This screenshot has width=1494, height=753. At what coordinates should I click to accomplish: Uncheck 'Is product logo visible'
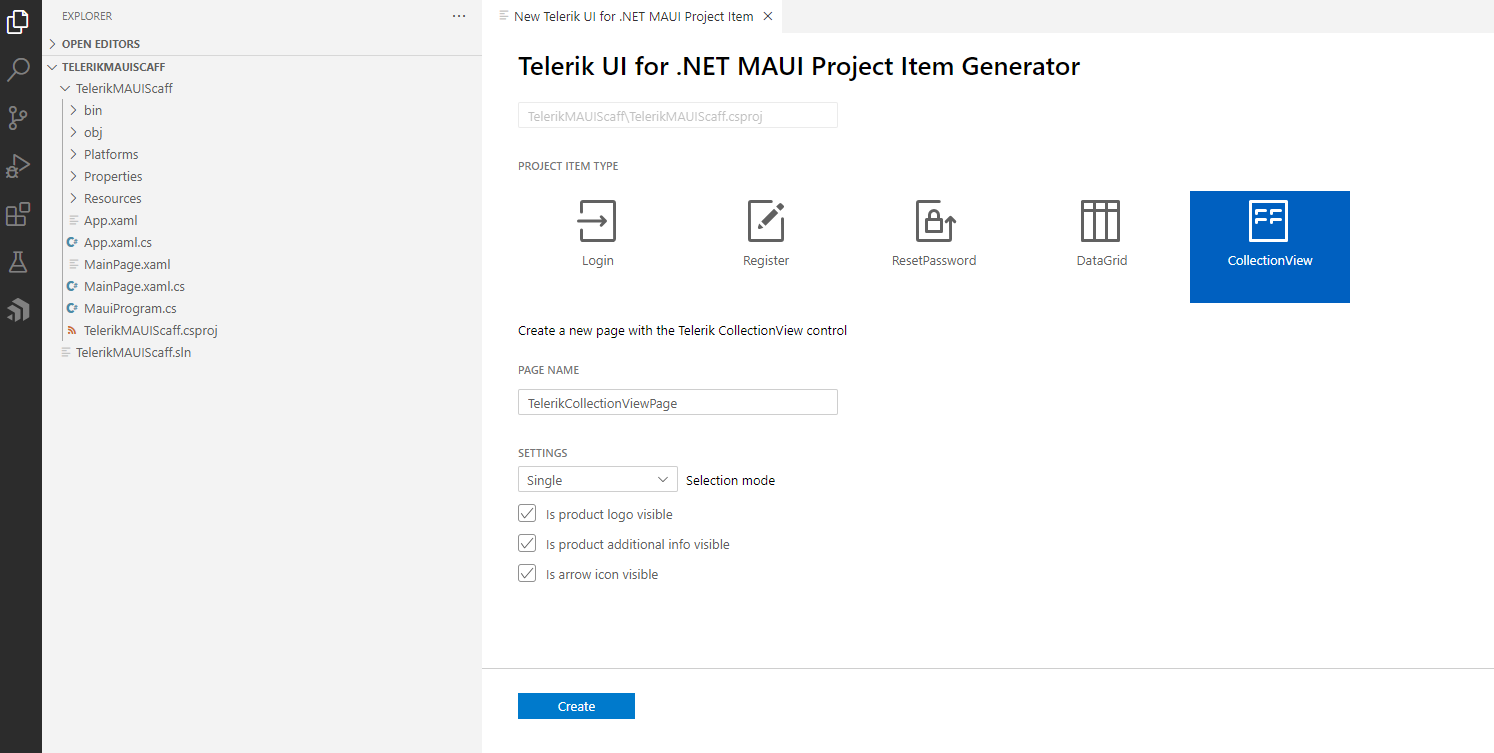(527, 513)
